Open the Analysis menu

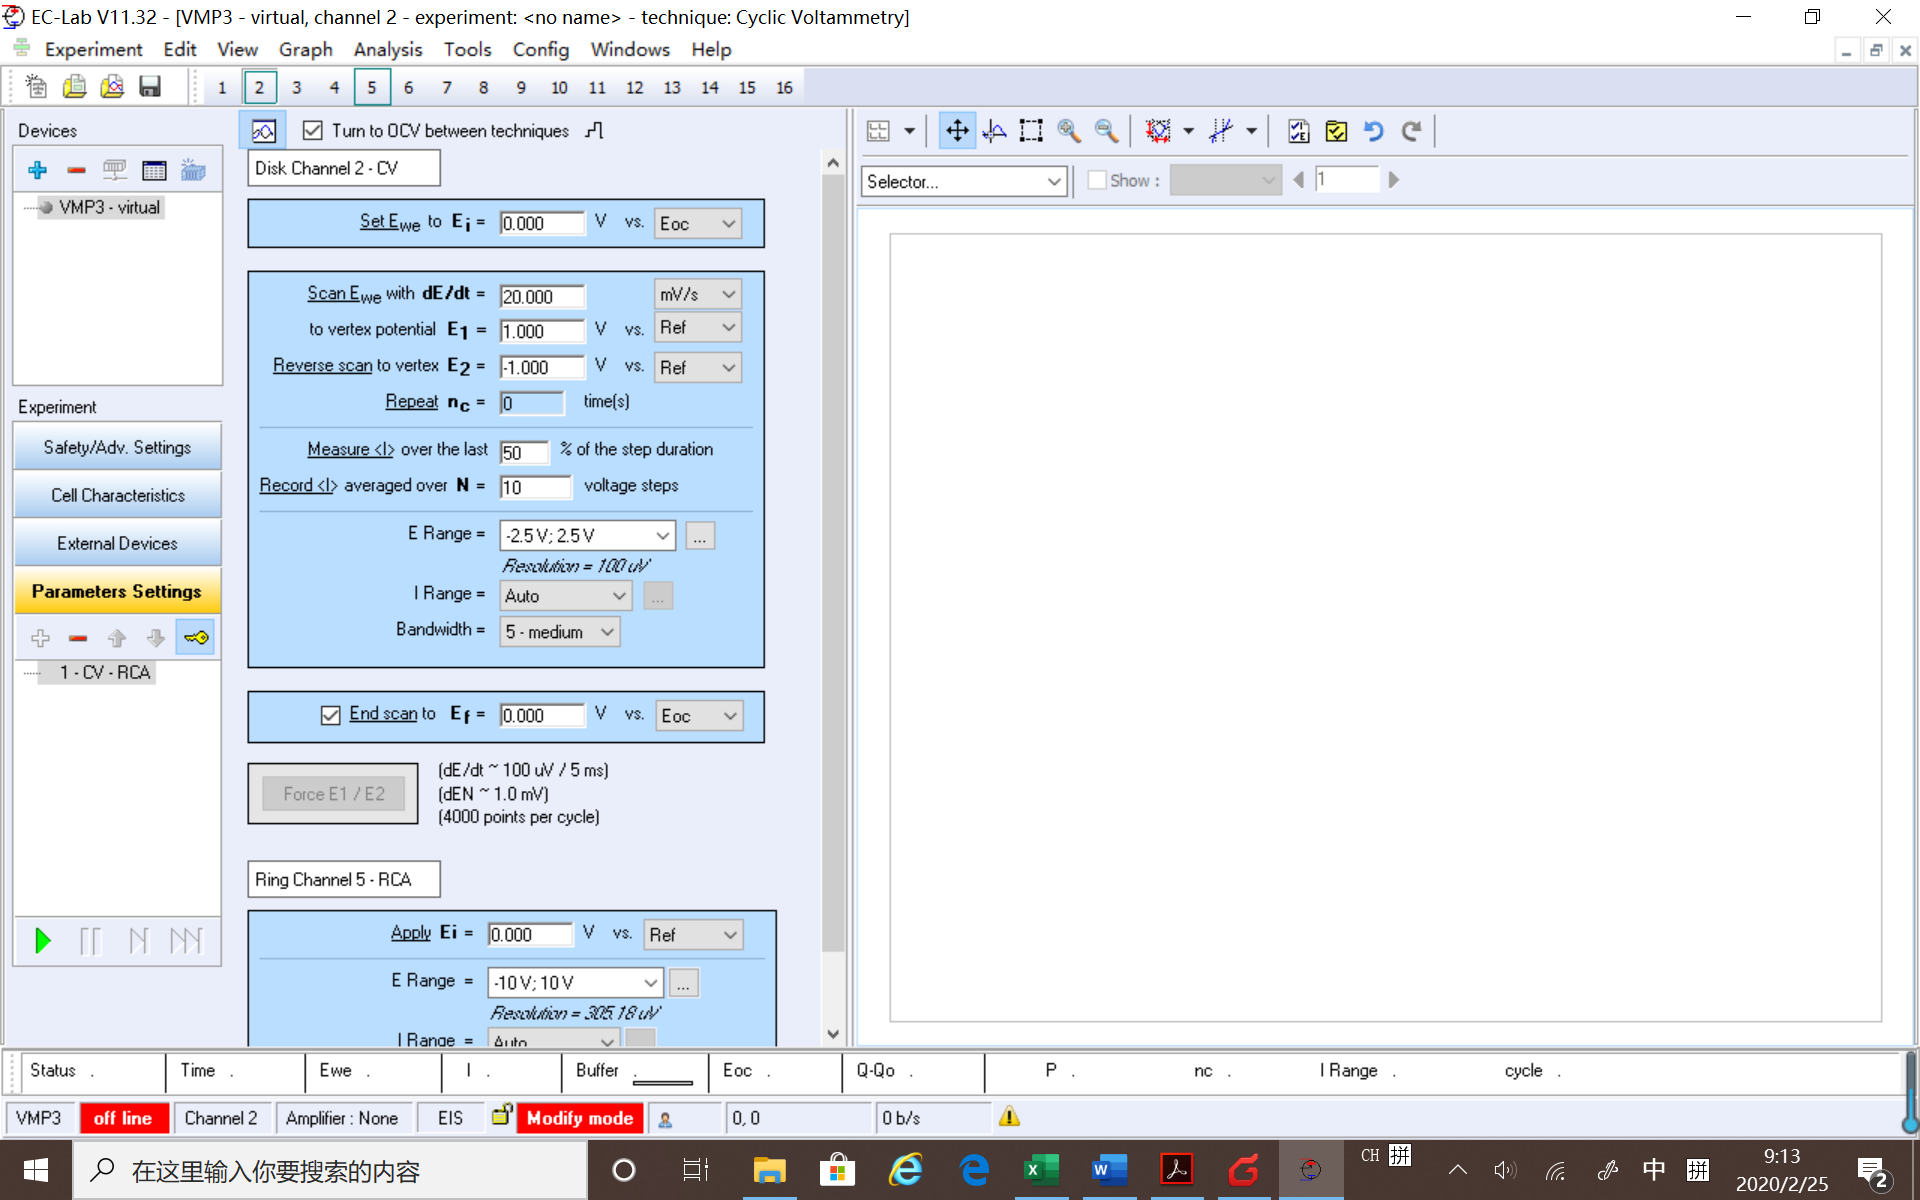click(x=388, y=49)
